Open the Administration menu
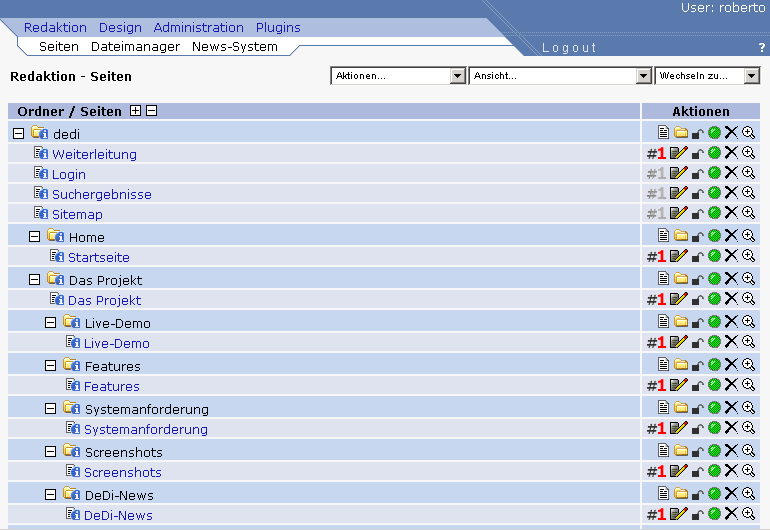770x530 pixels. click(198, 28)
